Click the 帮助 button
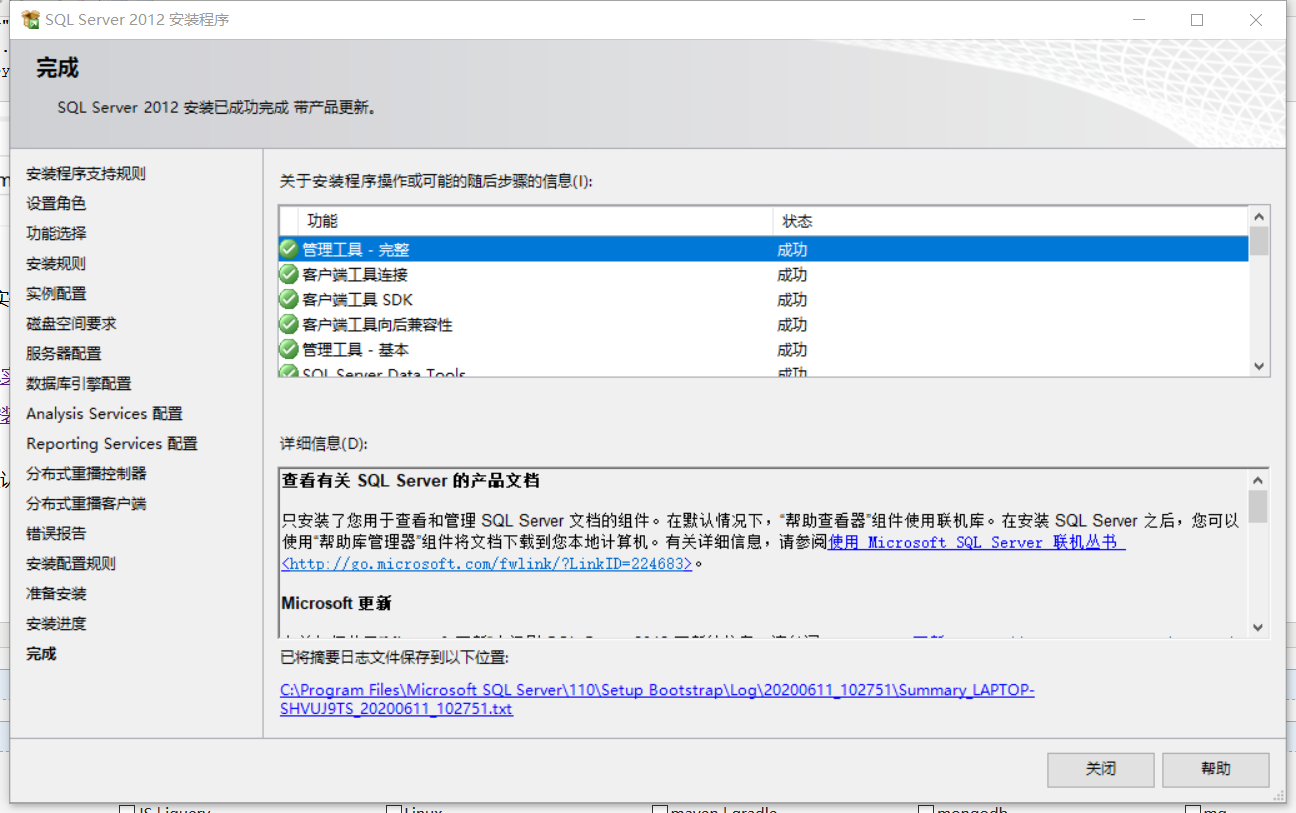 point(1216,769)
